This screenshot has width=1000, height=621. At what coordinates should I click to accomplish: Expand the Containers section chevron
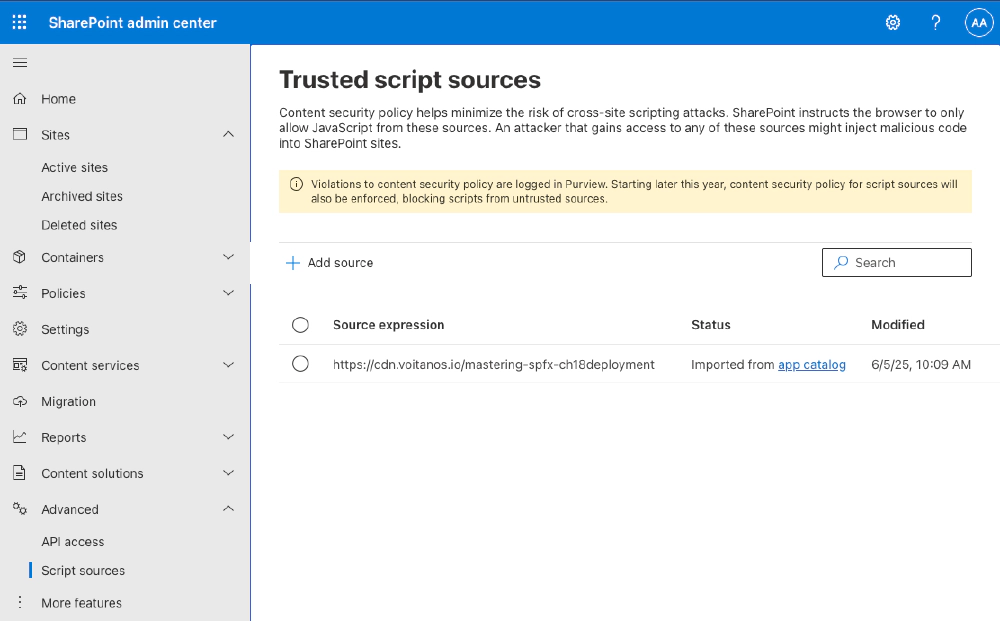click(x=228, y=256)
